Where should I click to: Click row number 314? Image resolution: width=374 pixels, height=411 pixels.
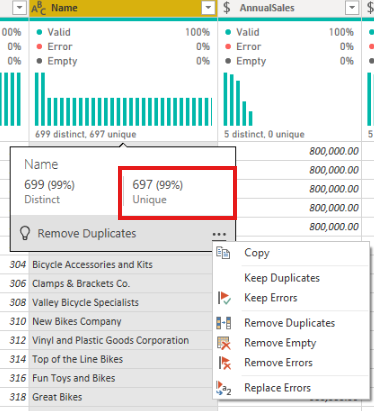pos(17,359)
